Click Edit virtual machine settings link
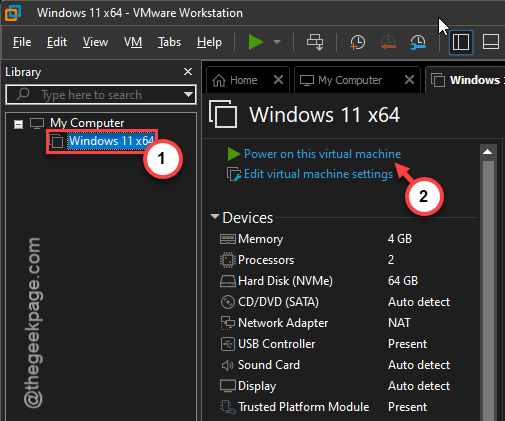This screenshot has height=421, width=505. point(318,174)
